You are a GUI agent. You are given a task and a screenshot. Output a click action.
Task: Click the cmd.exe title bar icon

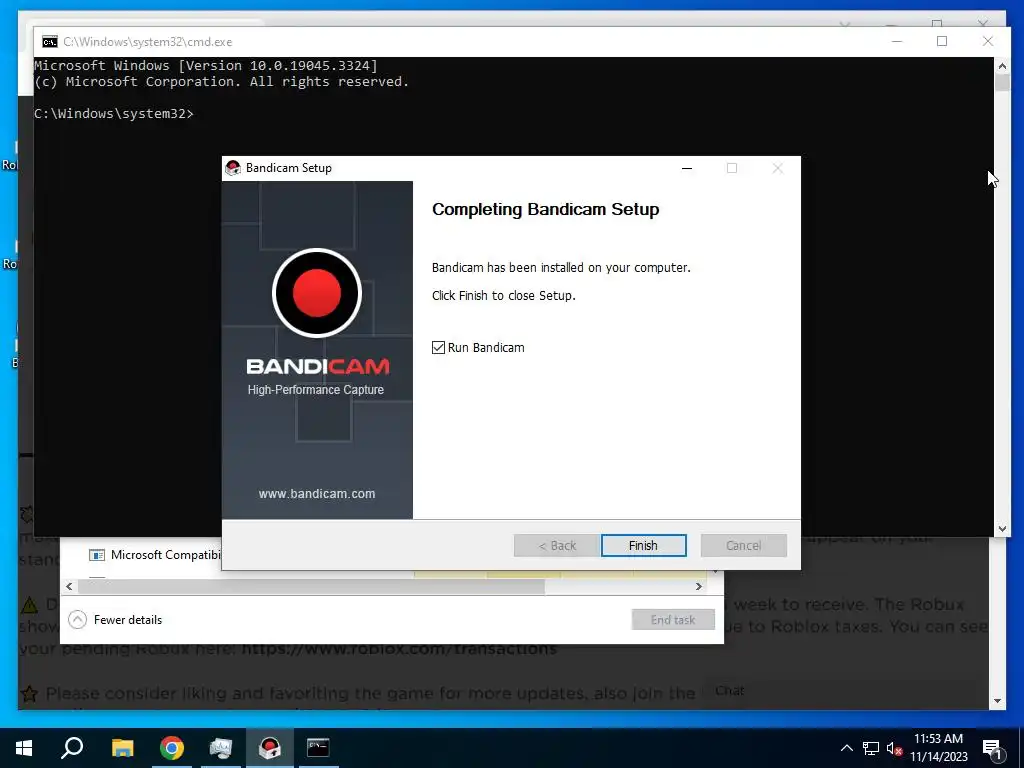point(50,42)
